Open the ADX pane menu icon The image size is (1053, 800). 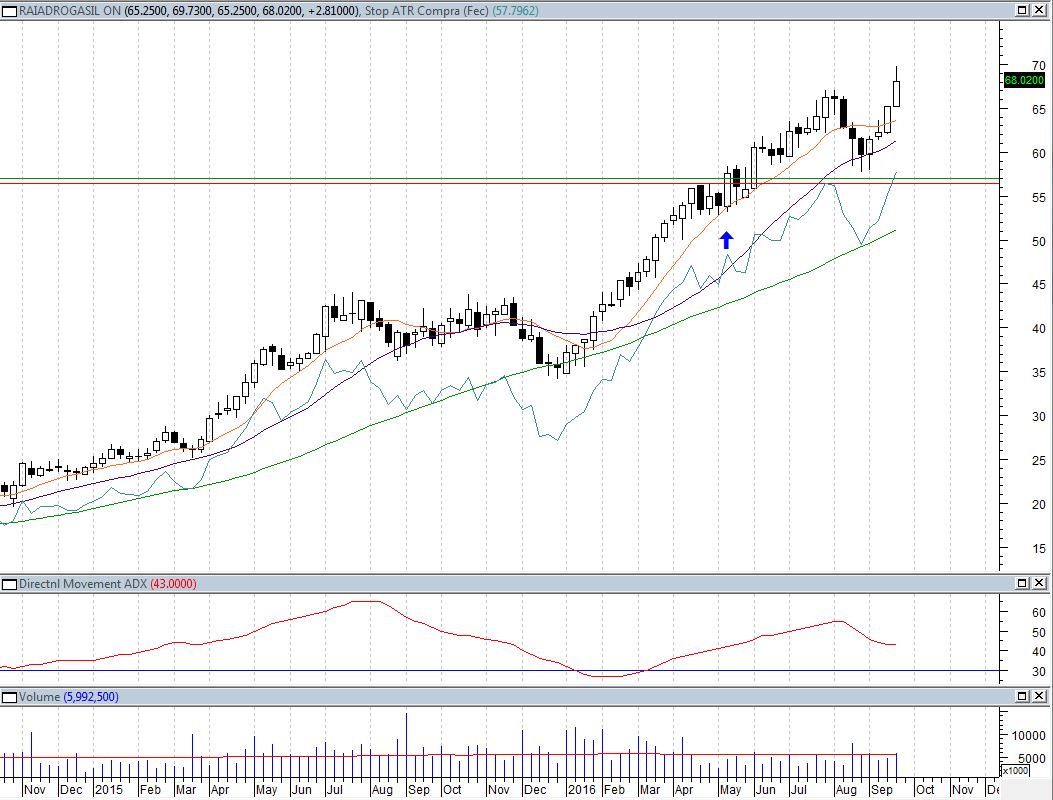[9, 583]
